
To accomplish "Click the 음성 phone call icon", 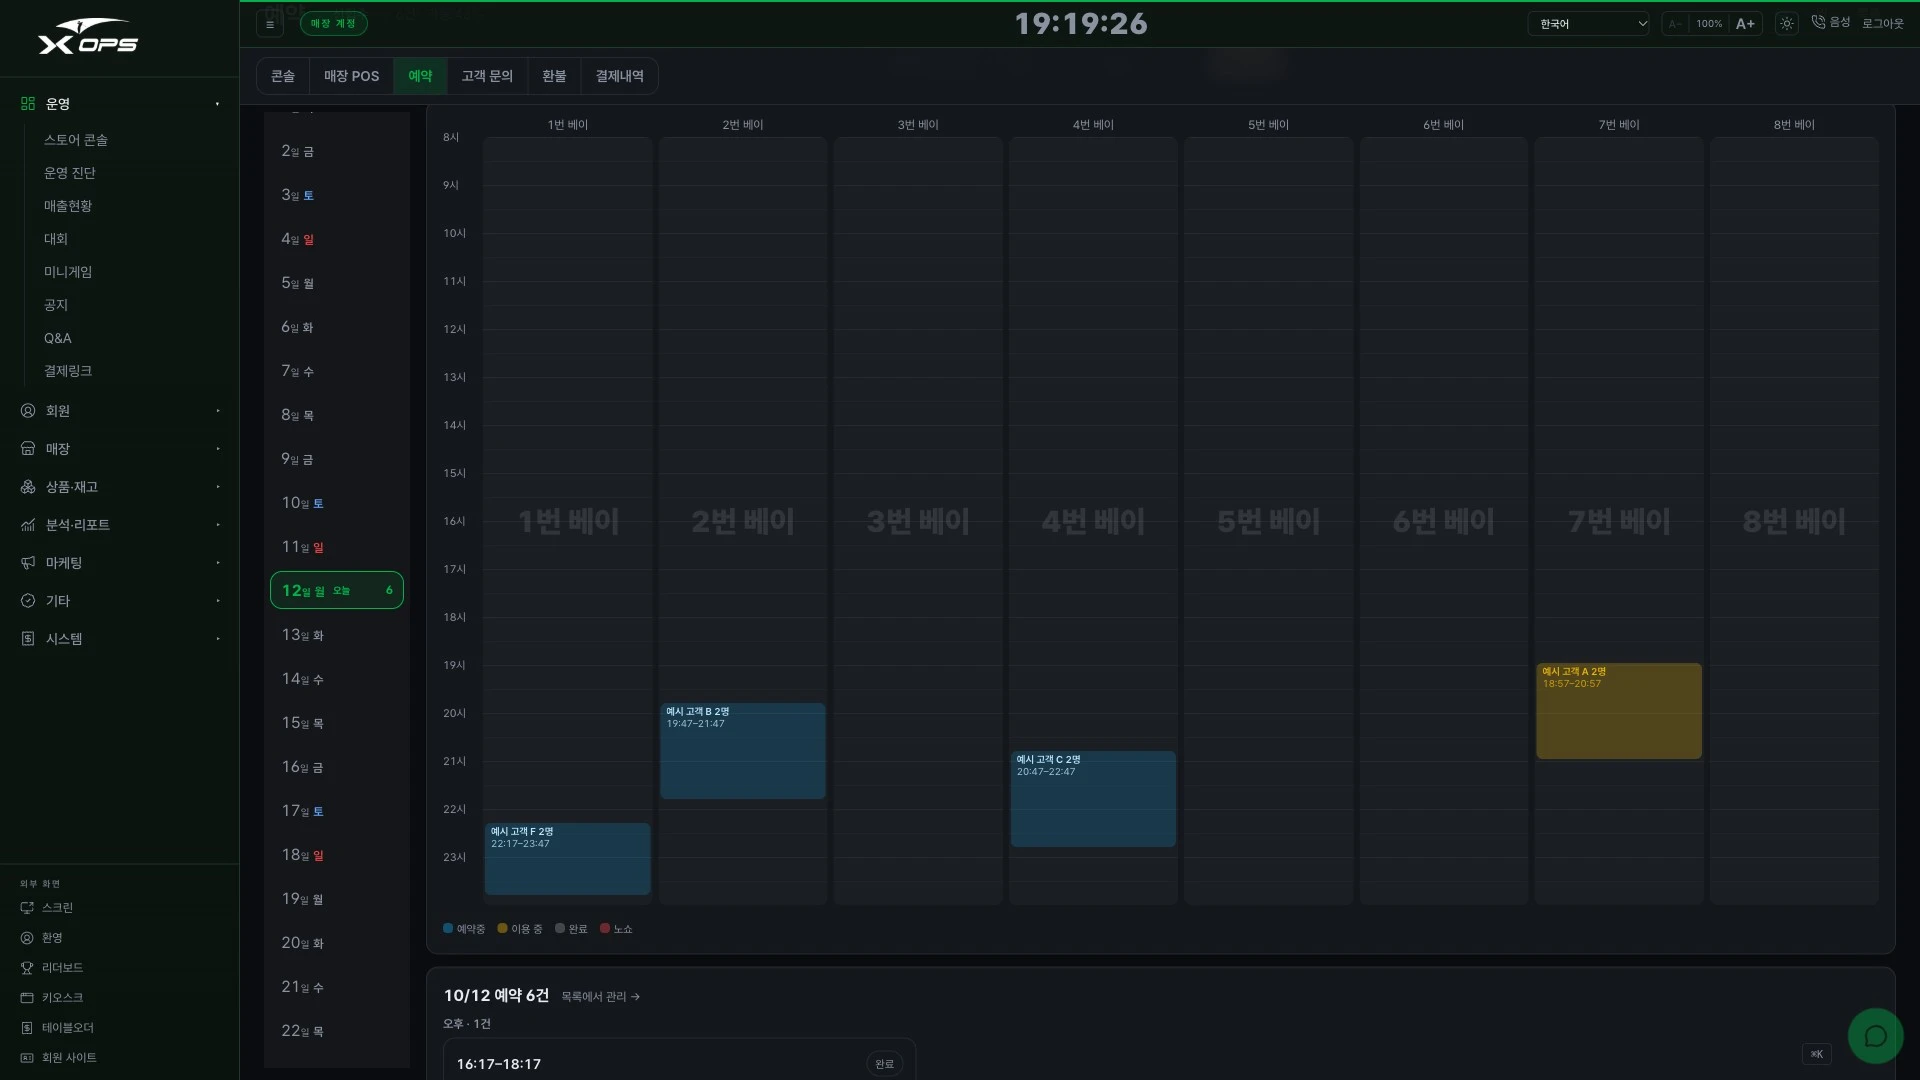I will tap(1818, 22).
